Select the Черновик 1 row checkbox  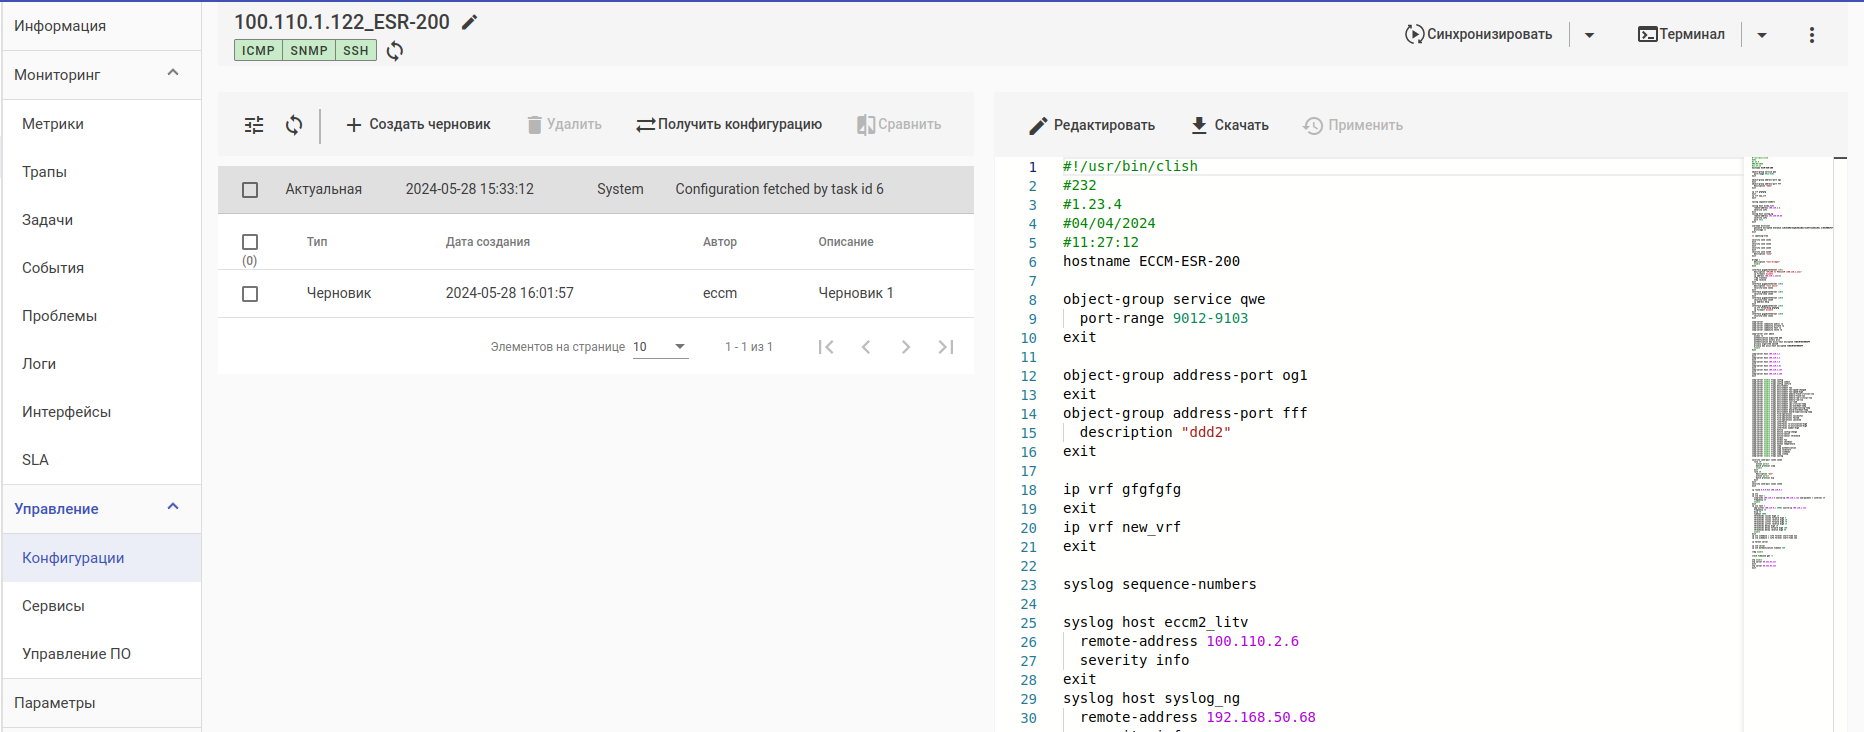pos(250,294)
